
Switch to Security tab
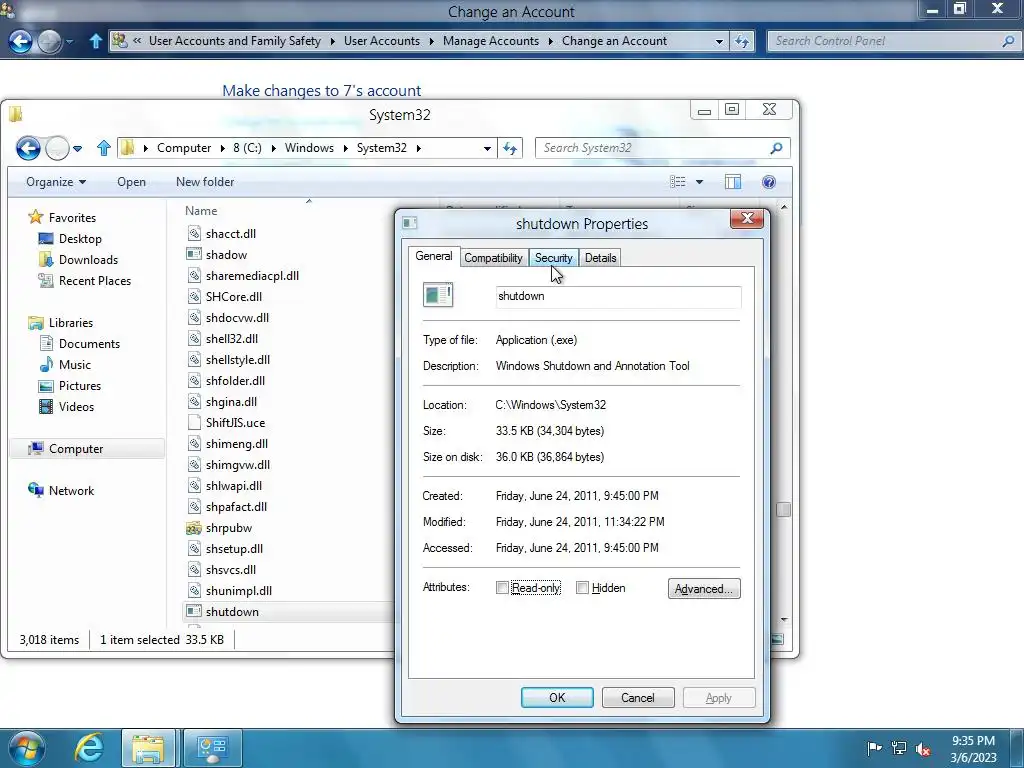[553, 258]
